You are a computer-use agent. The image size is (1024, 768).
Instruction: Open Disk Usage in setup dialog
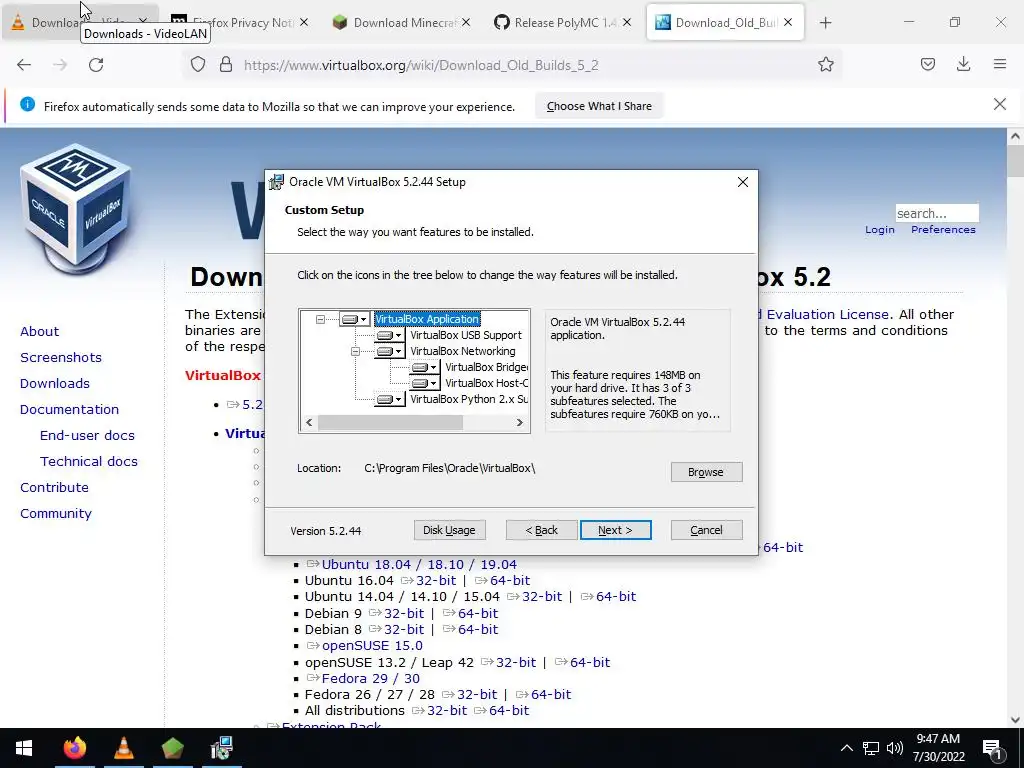[449, 530]
